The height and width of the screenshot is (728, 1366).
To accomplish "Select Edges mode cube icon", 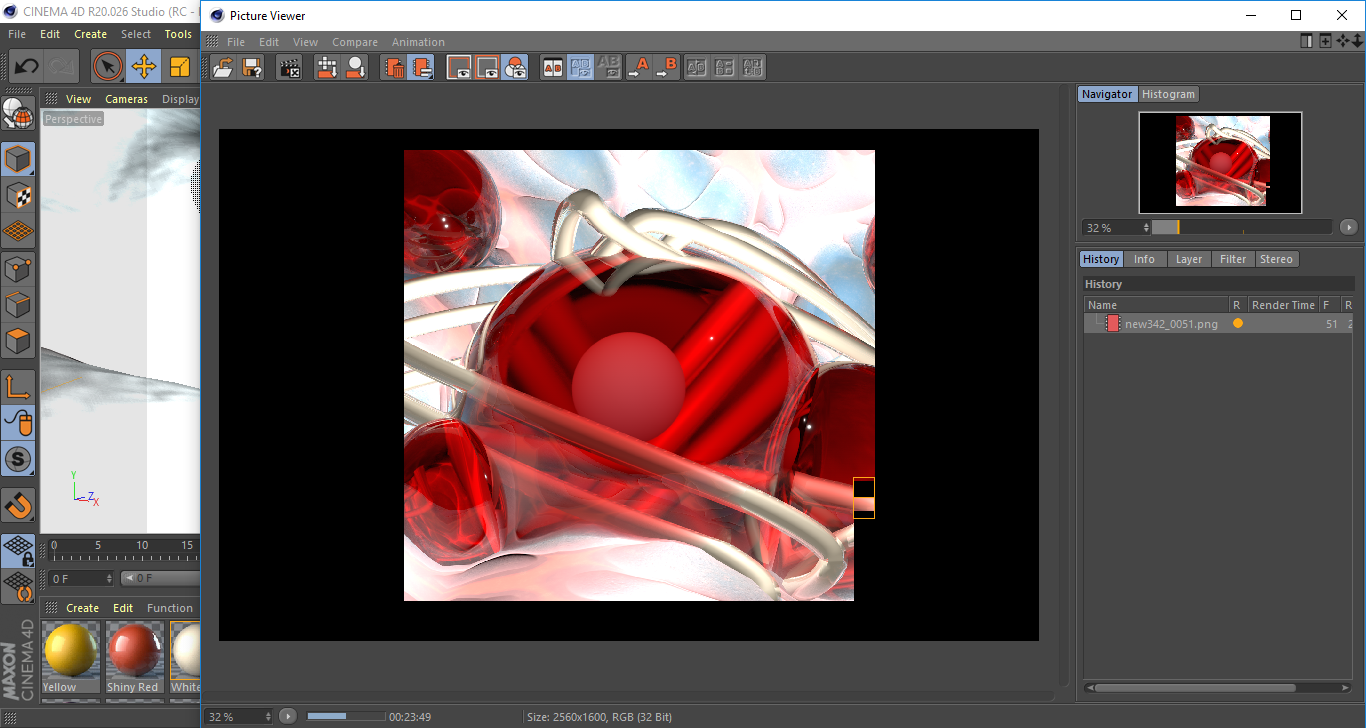I will pyautogui.click(x=18, y=304).
